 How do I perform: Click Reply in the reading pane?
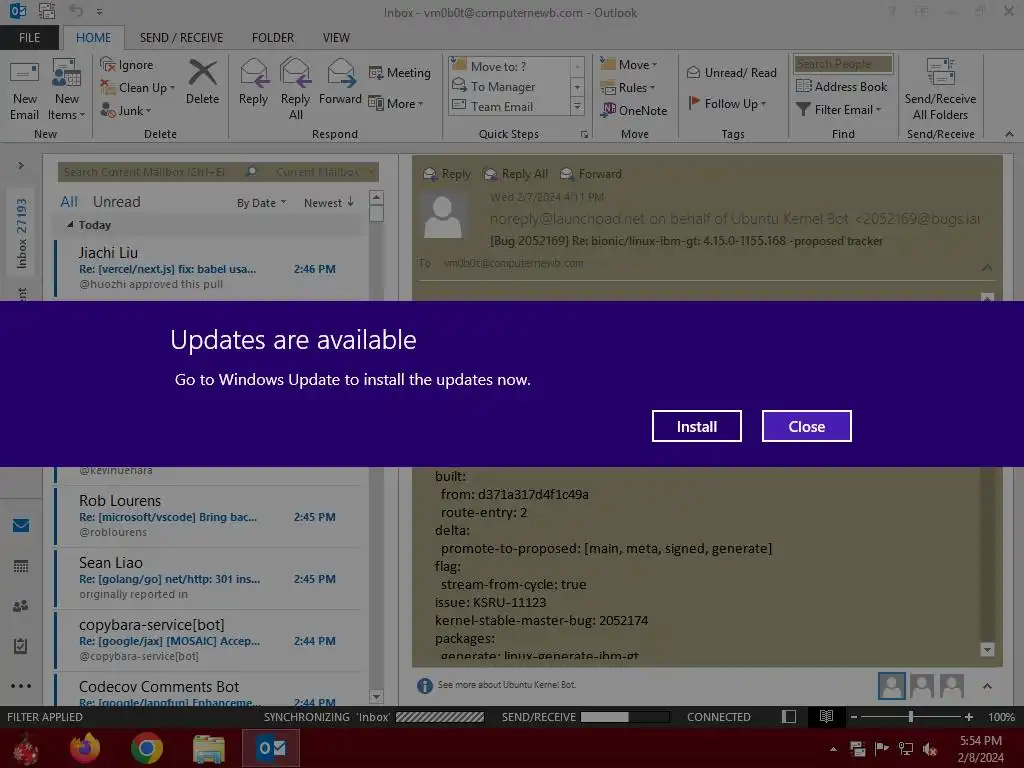[447, 174]
